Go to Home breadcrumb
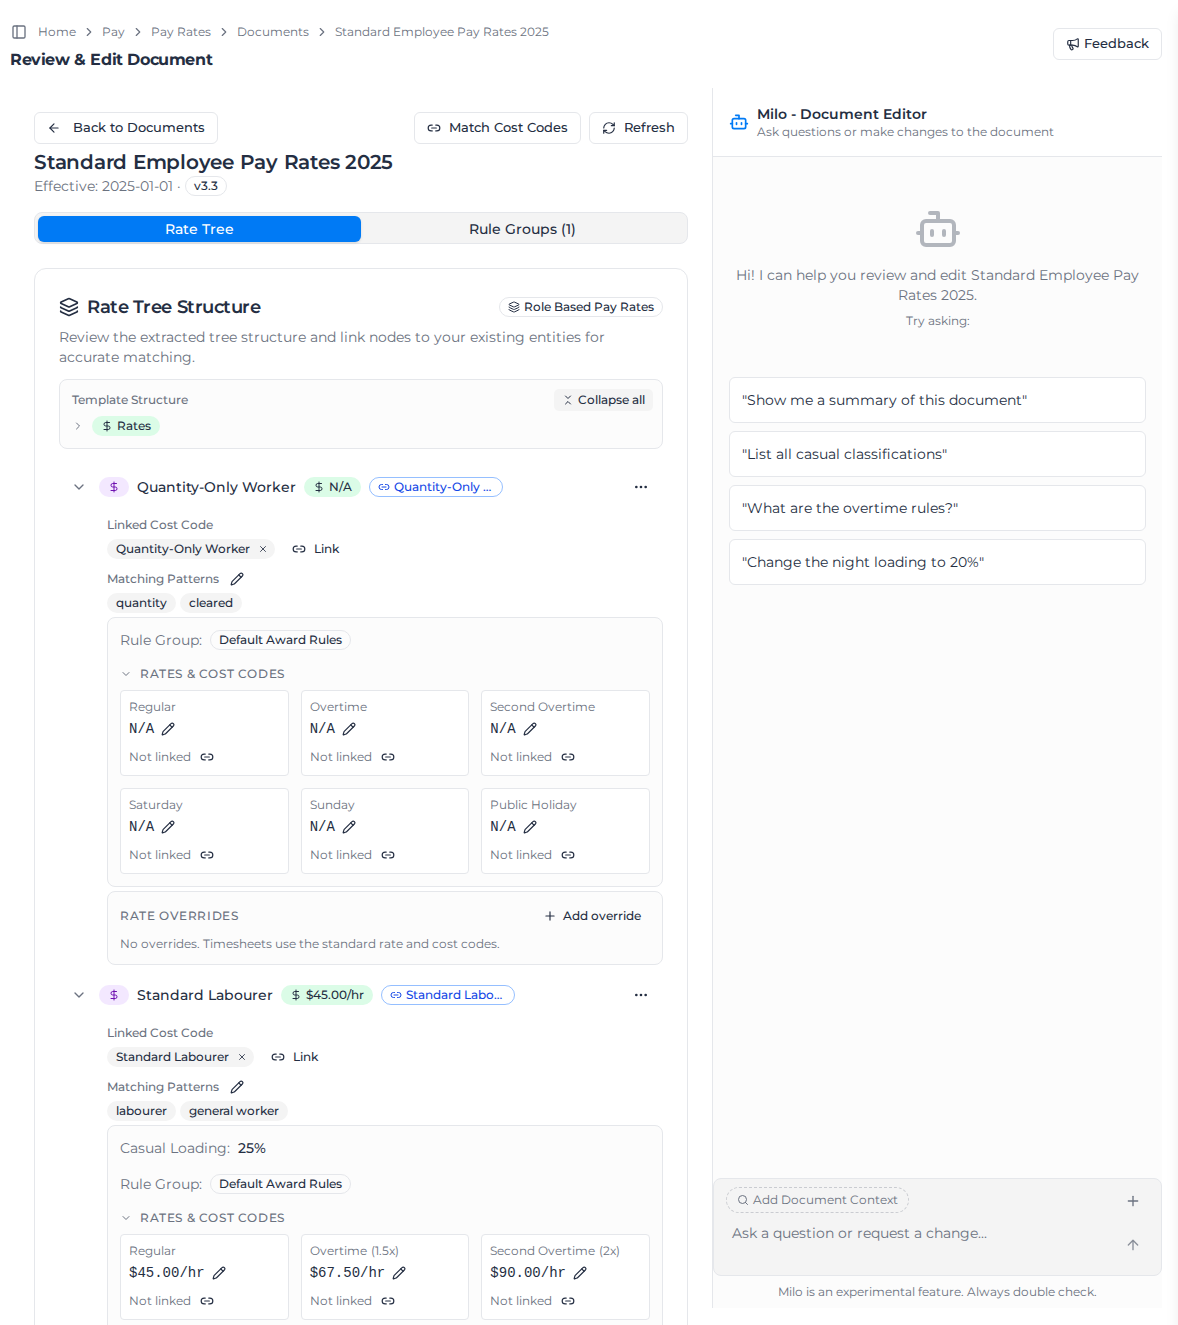 click(57, 32)
